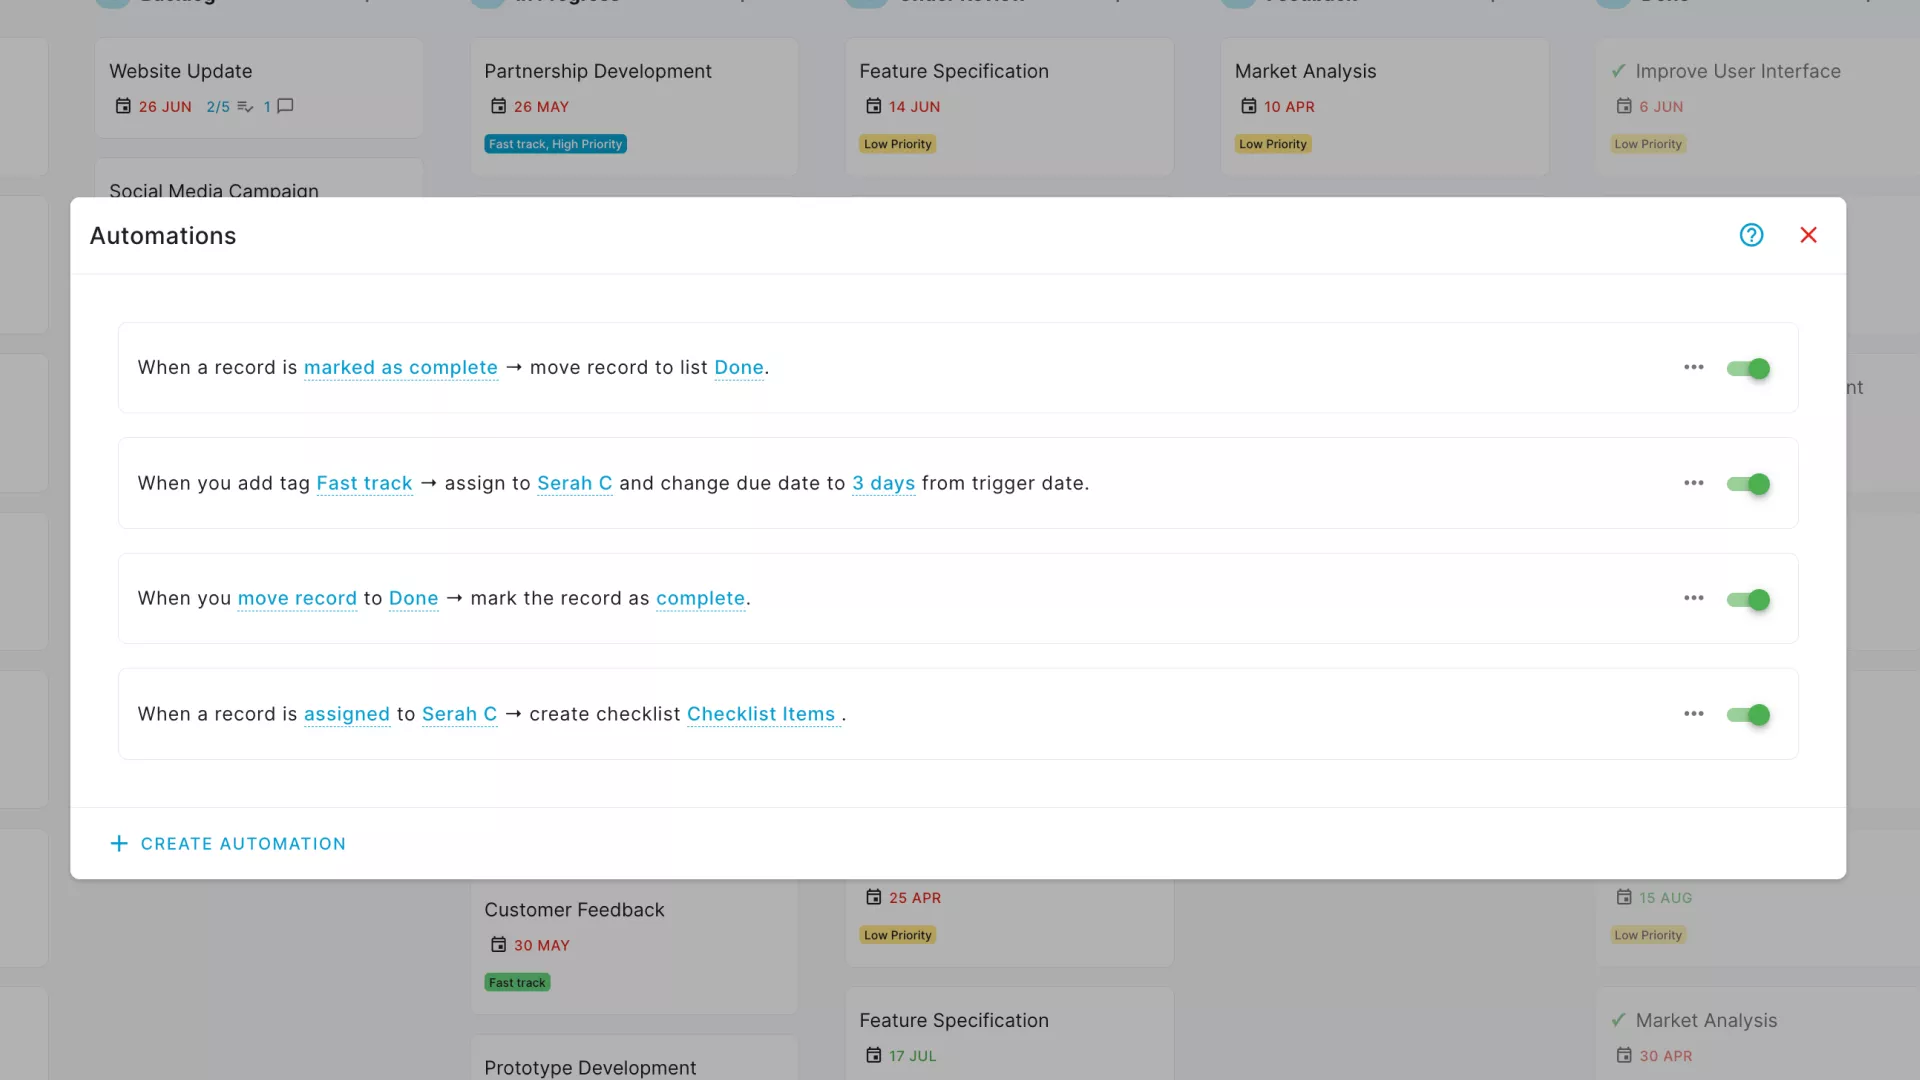The image size is (1920, 1080).
Task: Open the Automations help icon
Action: pos(1751,235)
